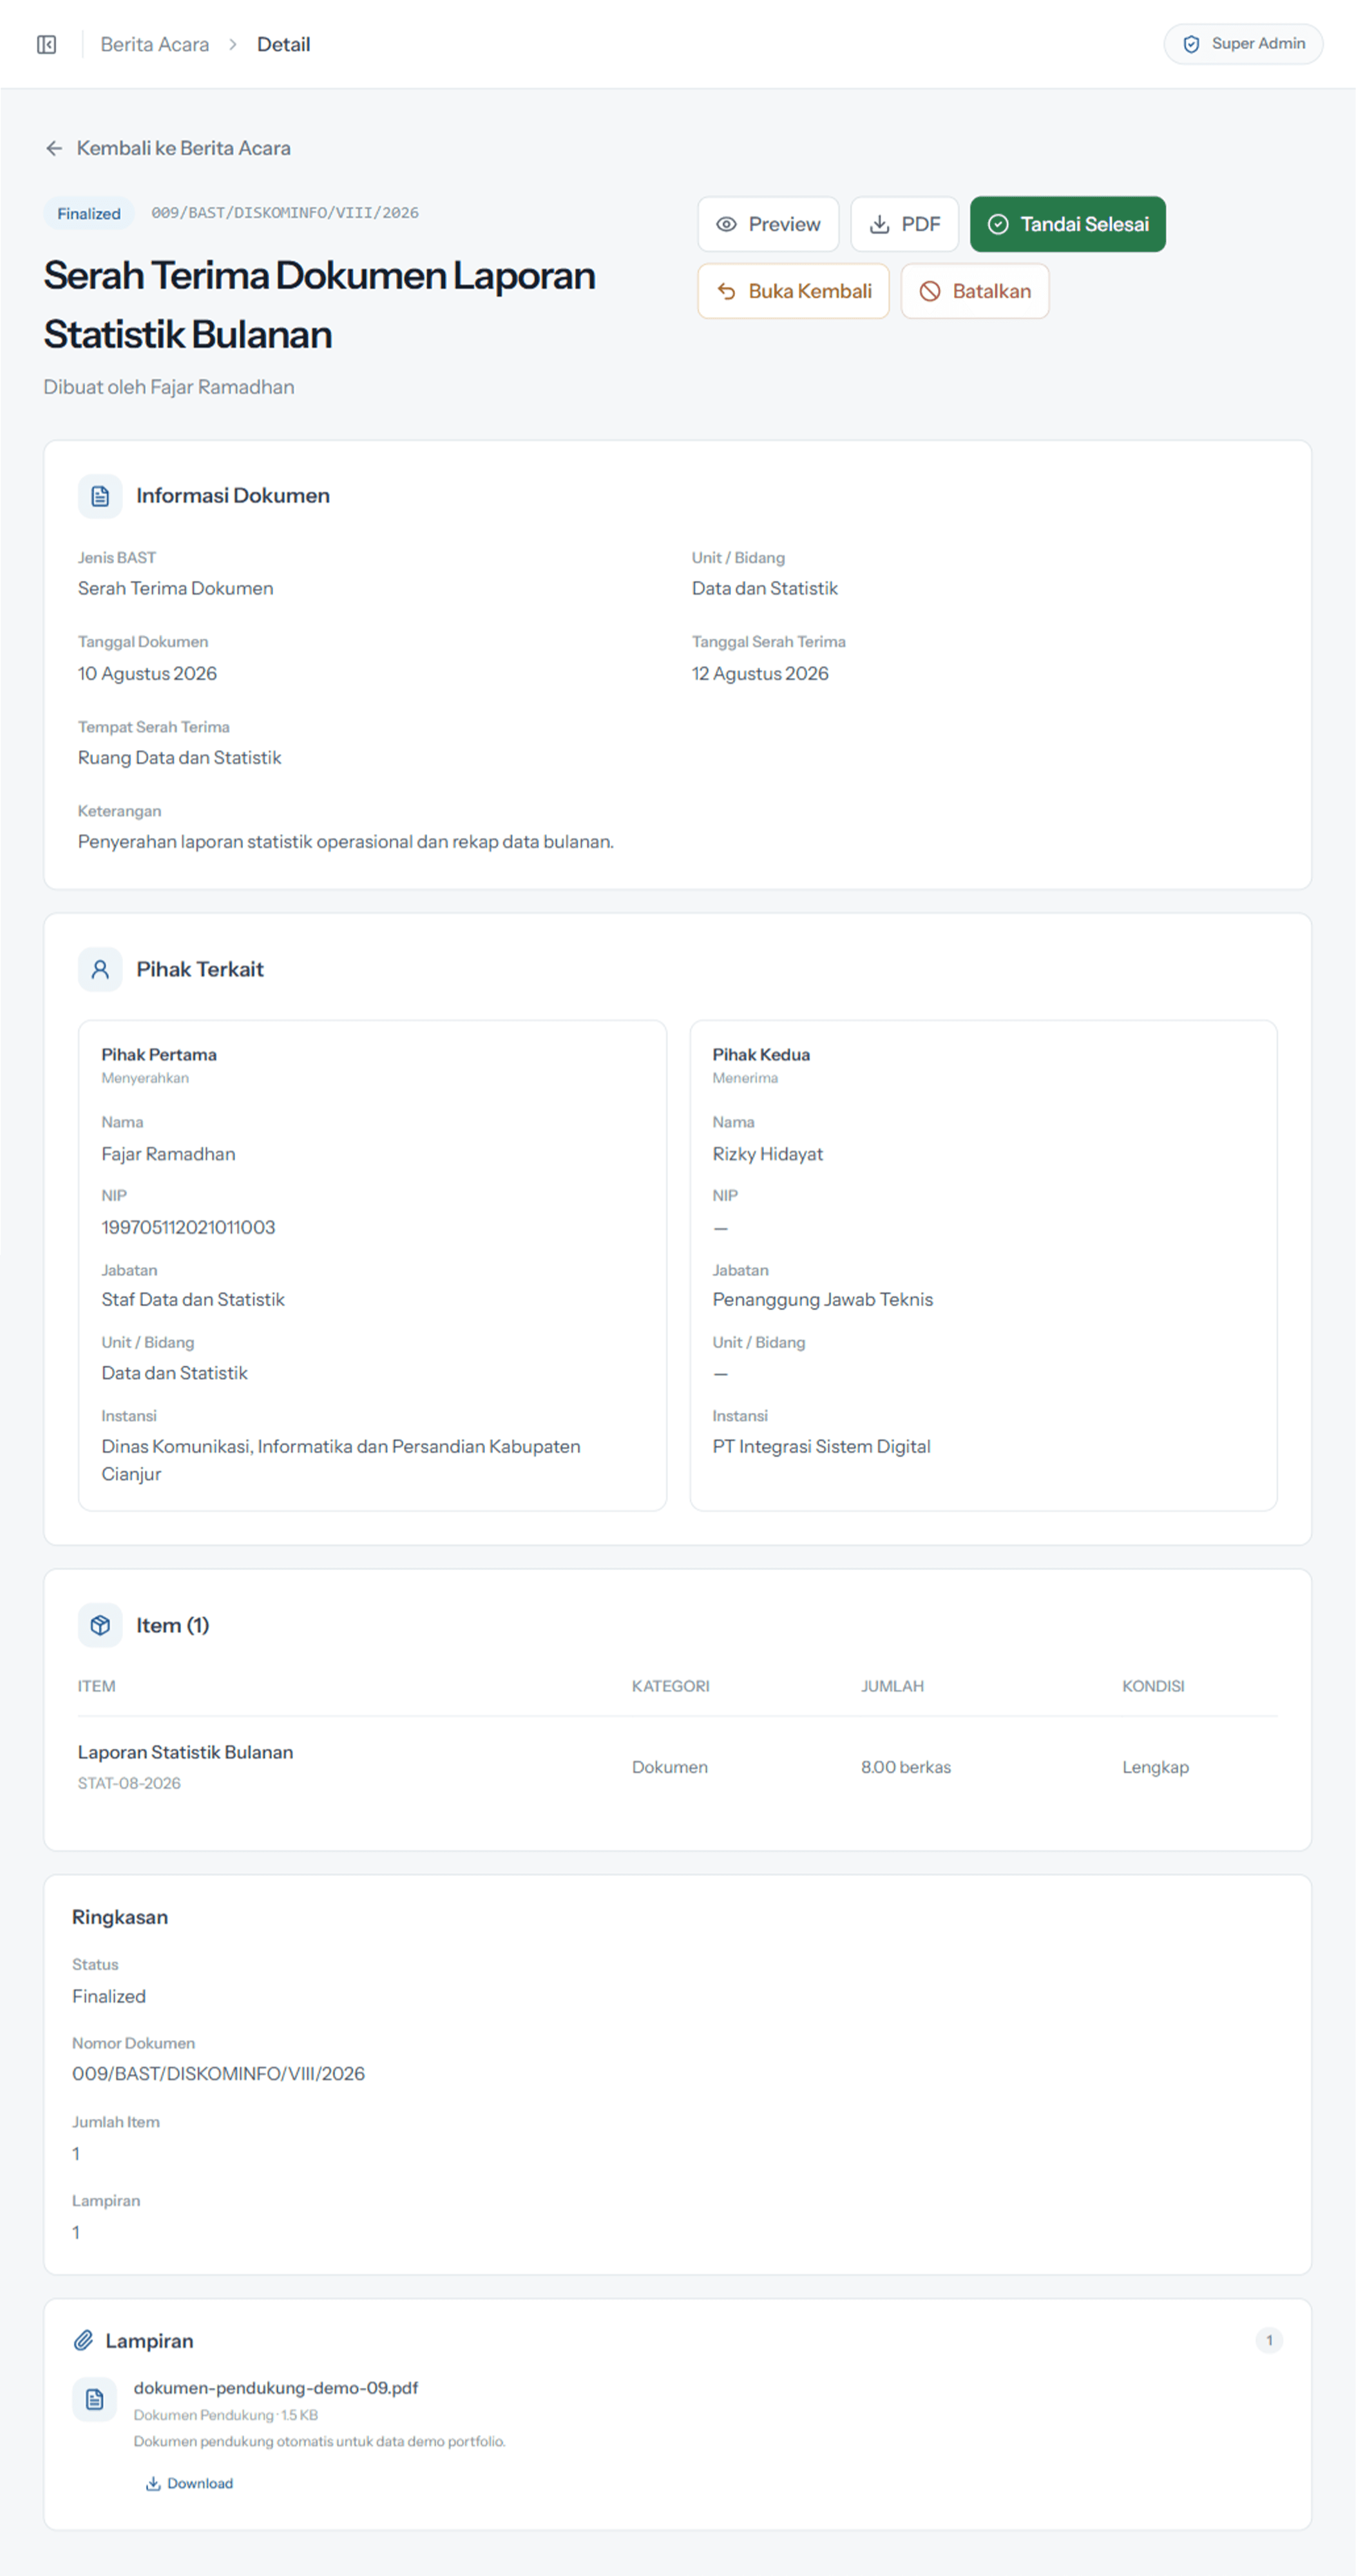1356x2576 pixels.
Task: Select Ruang Data dan Statistik location
Action: [x=179, y=758]
